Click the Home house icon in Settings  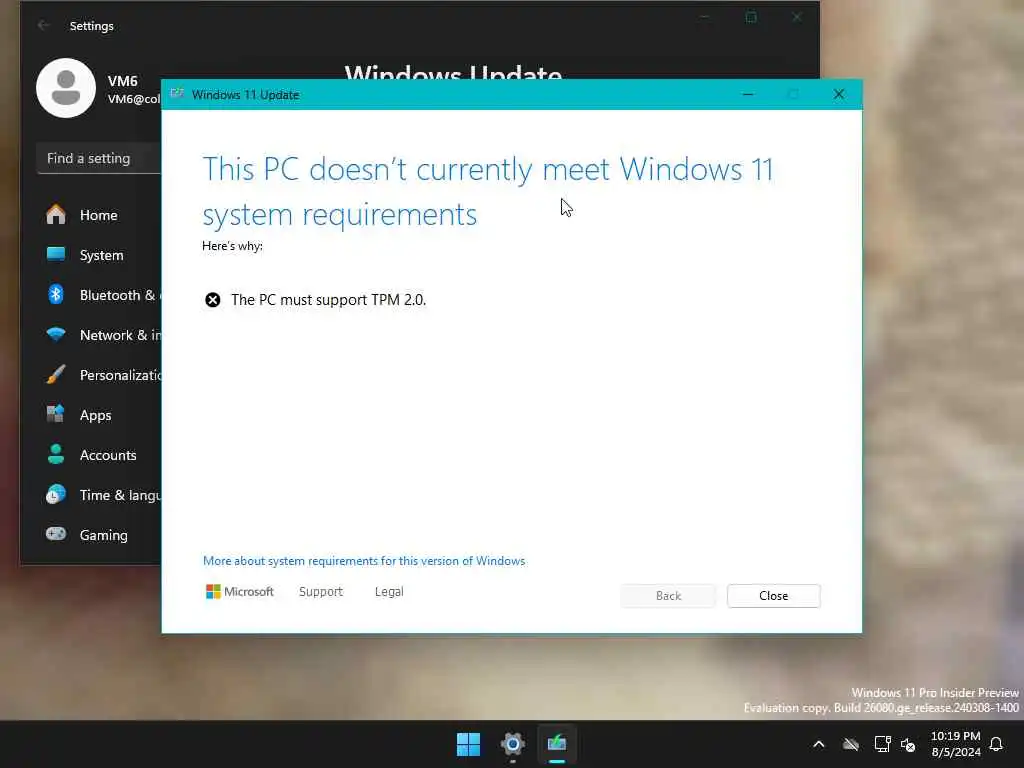[56, 214]
